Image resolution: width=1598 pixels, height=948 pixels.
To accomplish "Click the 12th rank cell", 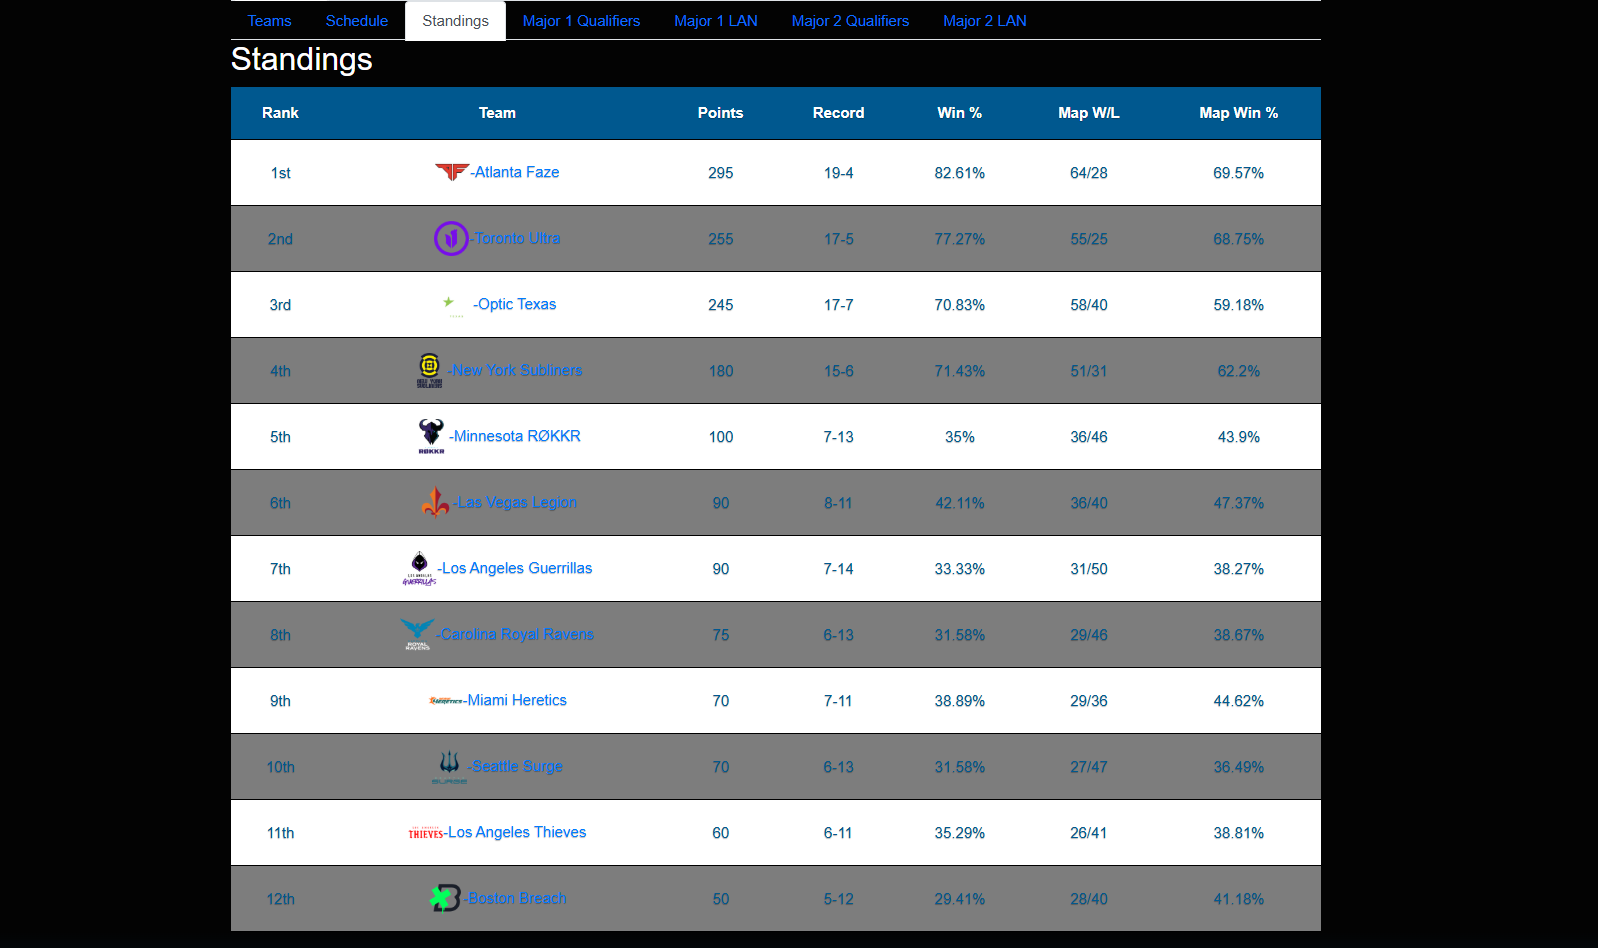I will [x=280, y=899].
